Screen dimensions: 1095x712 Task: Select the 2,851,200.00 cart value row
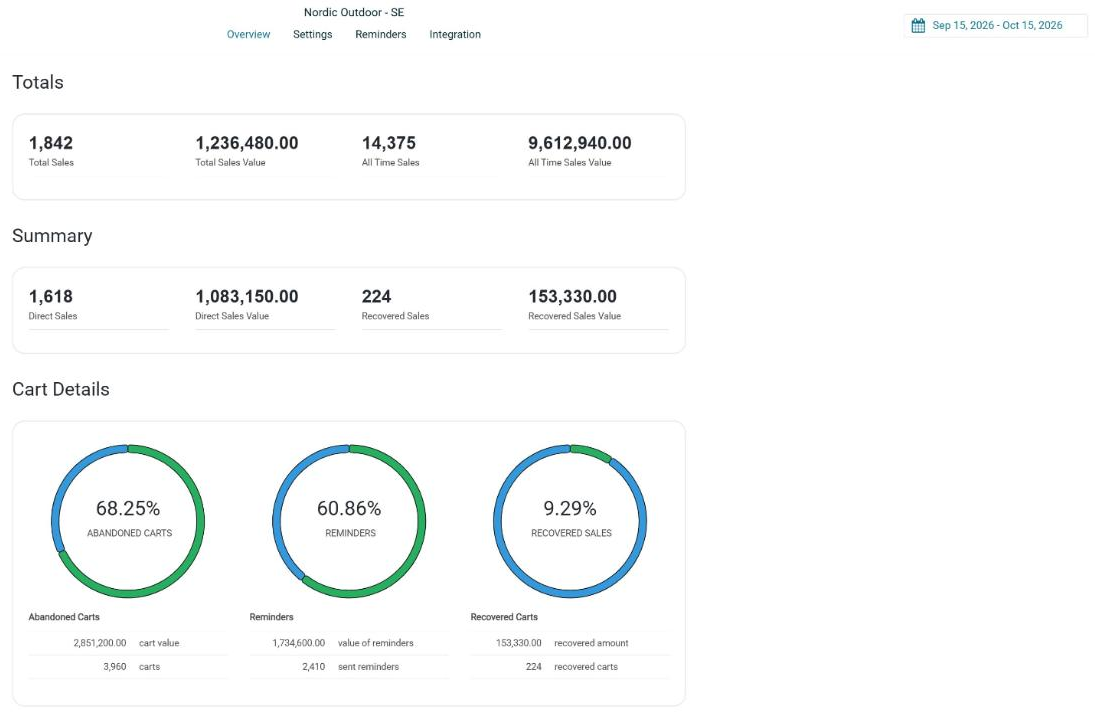[x=128, y=643]
